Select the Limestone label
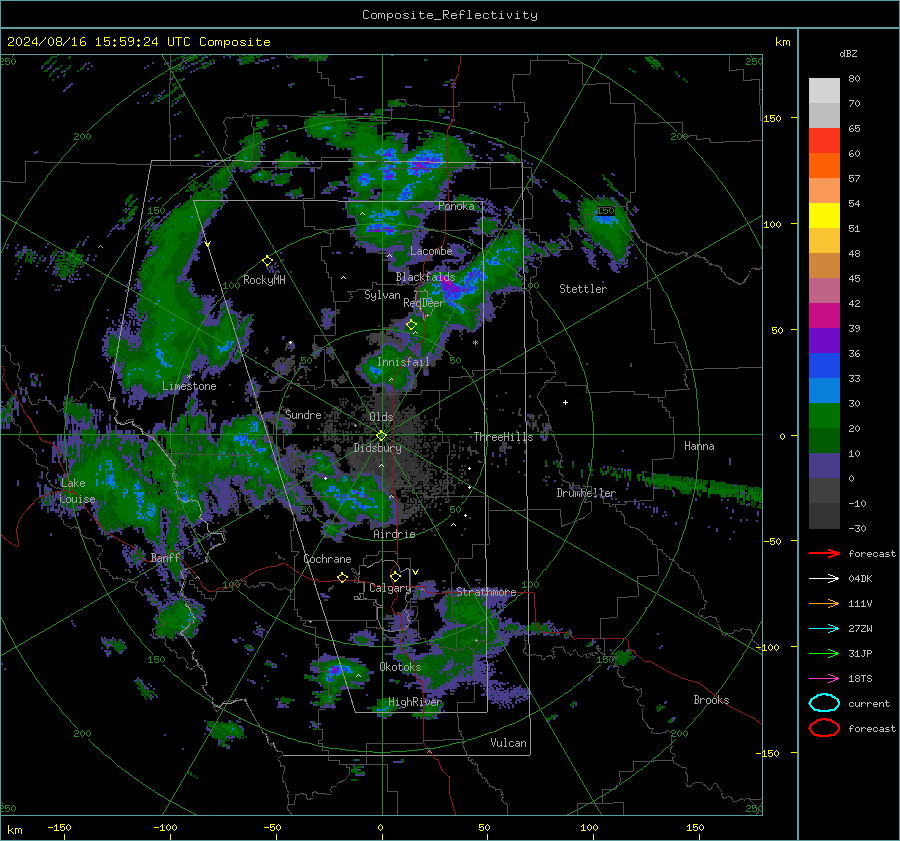The height and width of the screenshot is (841, 900). pyautogui.click(x=189, y=386)
